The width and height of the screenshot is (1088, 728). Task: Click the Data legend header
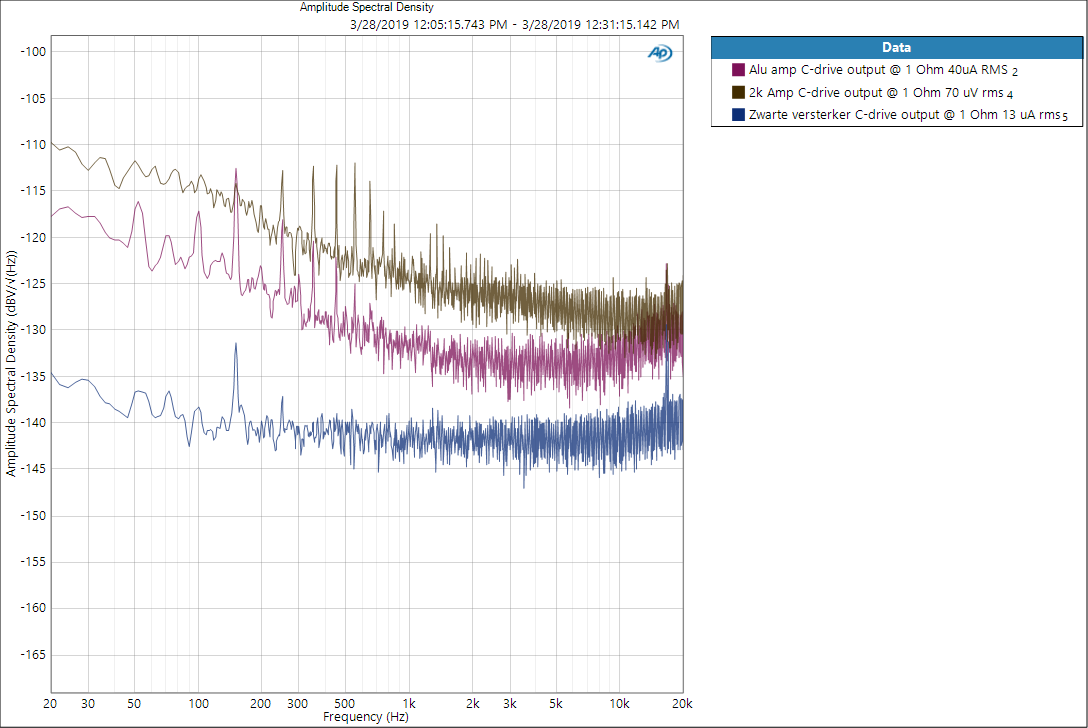[896, 48]
